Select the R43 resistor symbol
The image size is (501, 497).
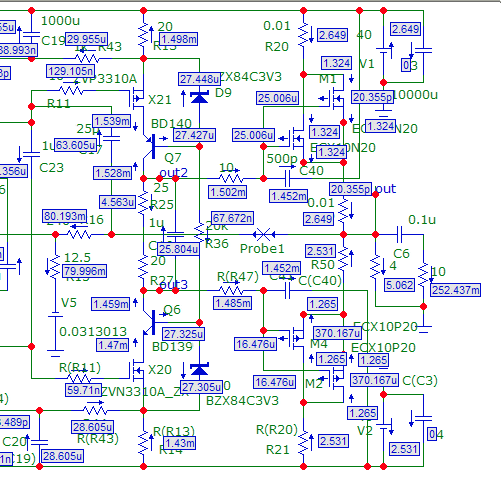87,59
